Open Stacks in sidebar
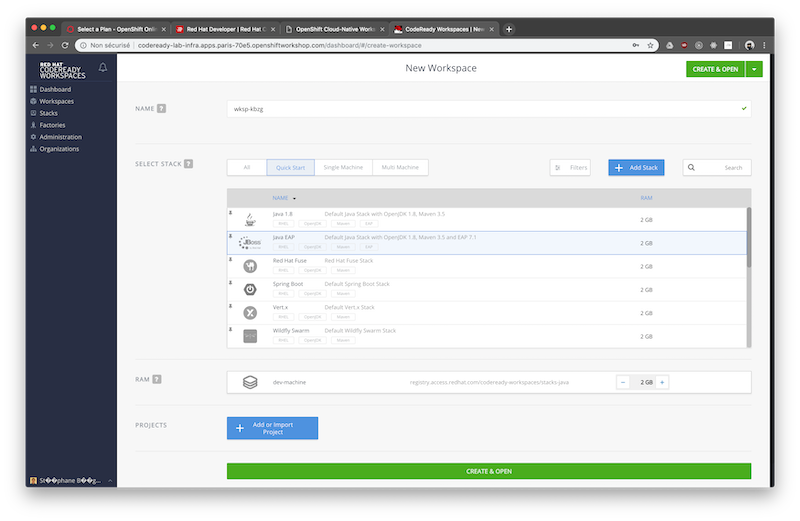Screen dimensions: 800x521 (48, 113)
